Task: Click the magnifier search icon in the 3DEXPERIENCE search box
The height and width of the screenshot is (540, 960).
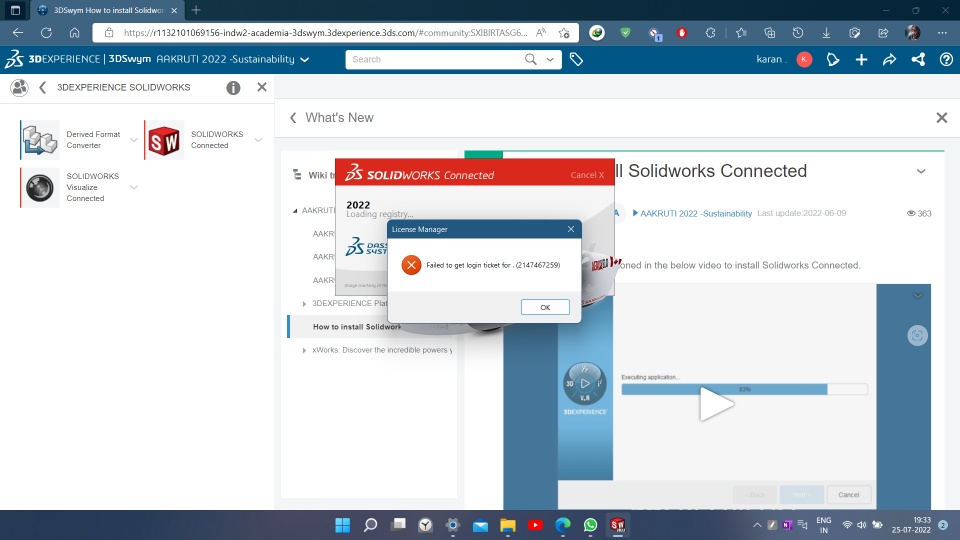Action: [x=531, y=59]
